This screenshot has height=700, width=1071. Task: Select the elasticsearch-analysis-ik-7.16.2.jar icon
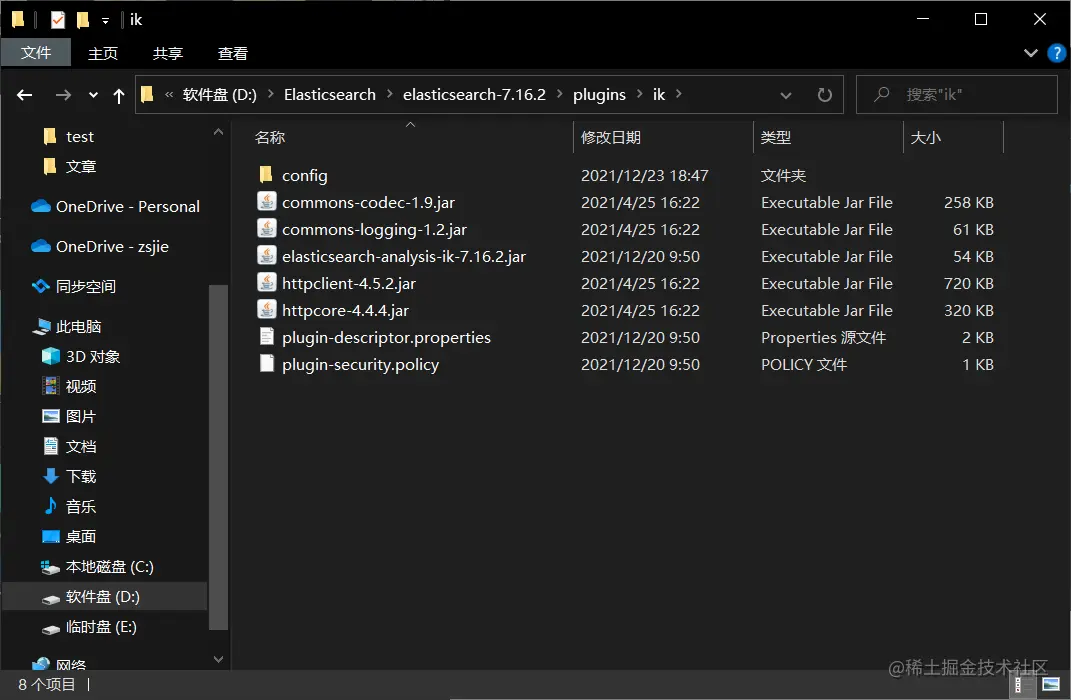coord(266,255)
